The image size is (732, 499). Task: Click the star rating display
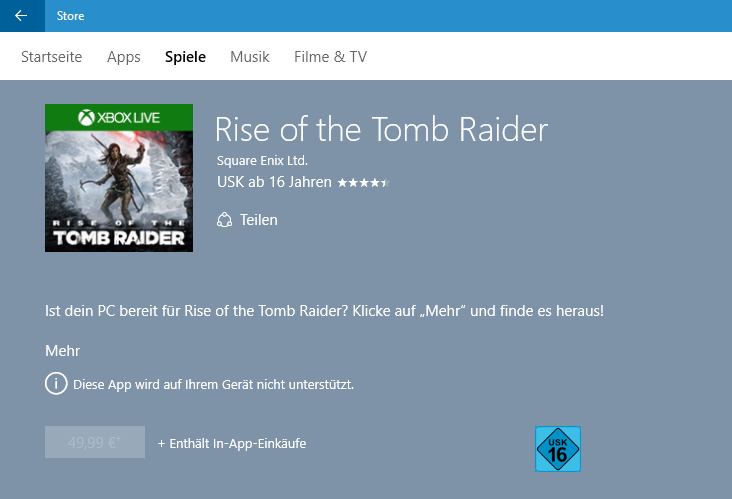tap(364, 183)
